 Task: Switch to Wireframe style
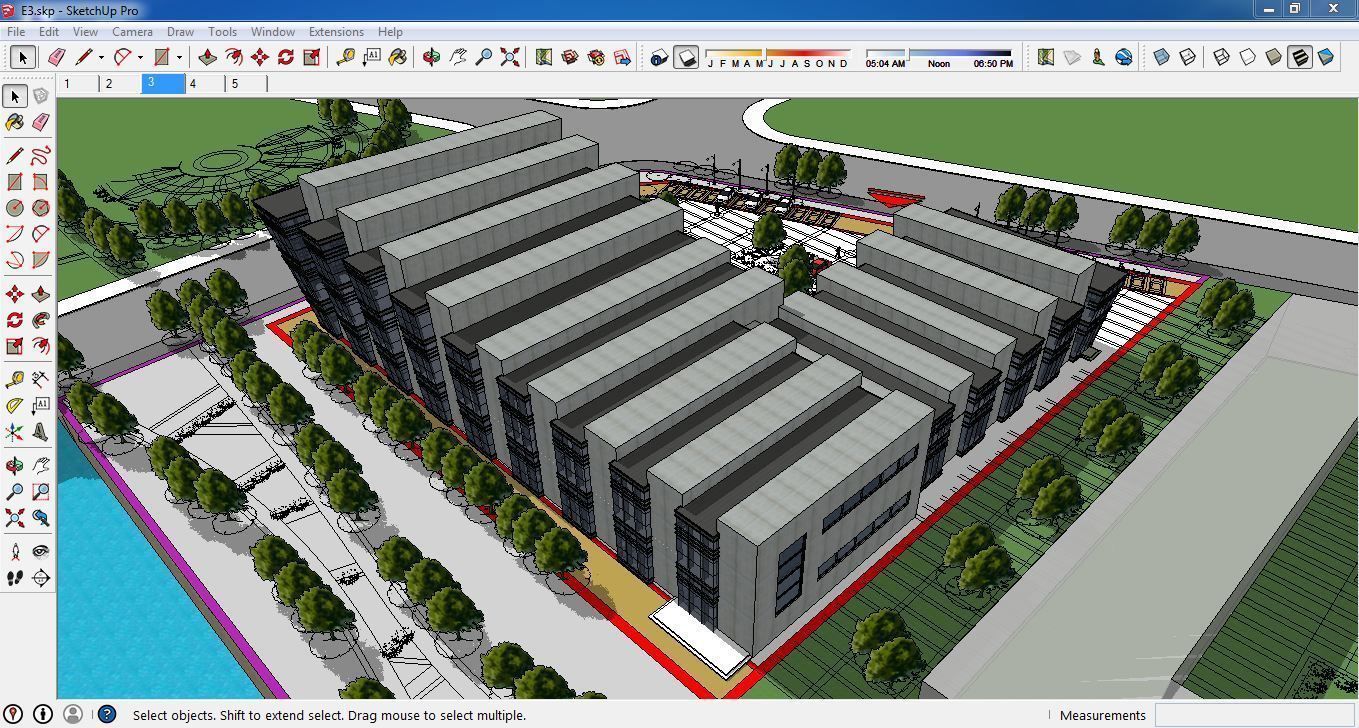(x=1221, y=58)
